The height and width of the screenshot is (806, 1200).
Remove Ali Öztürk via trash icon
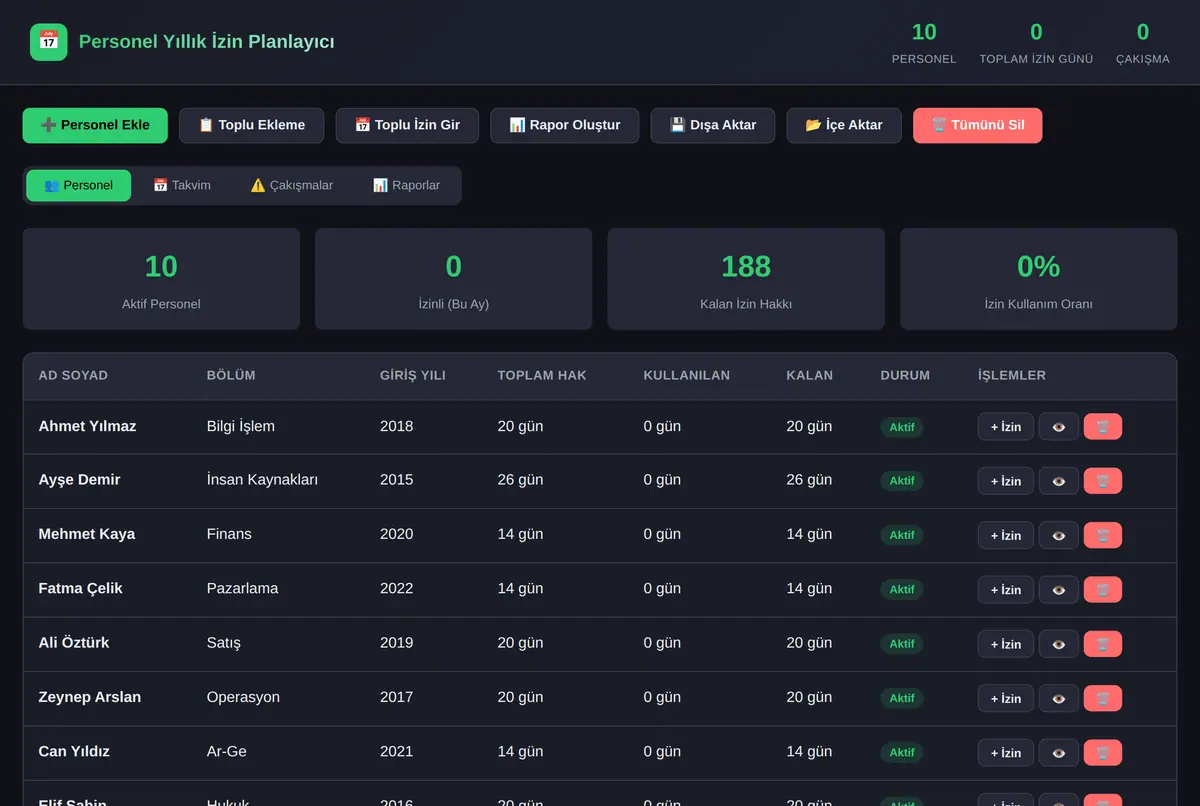coord(1103,644)
